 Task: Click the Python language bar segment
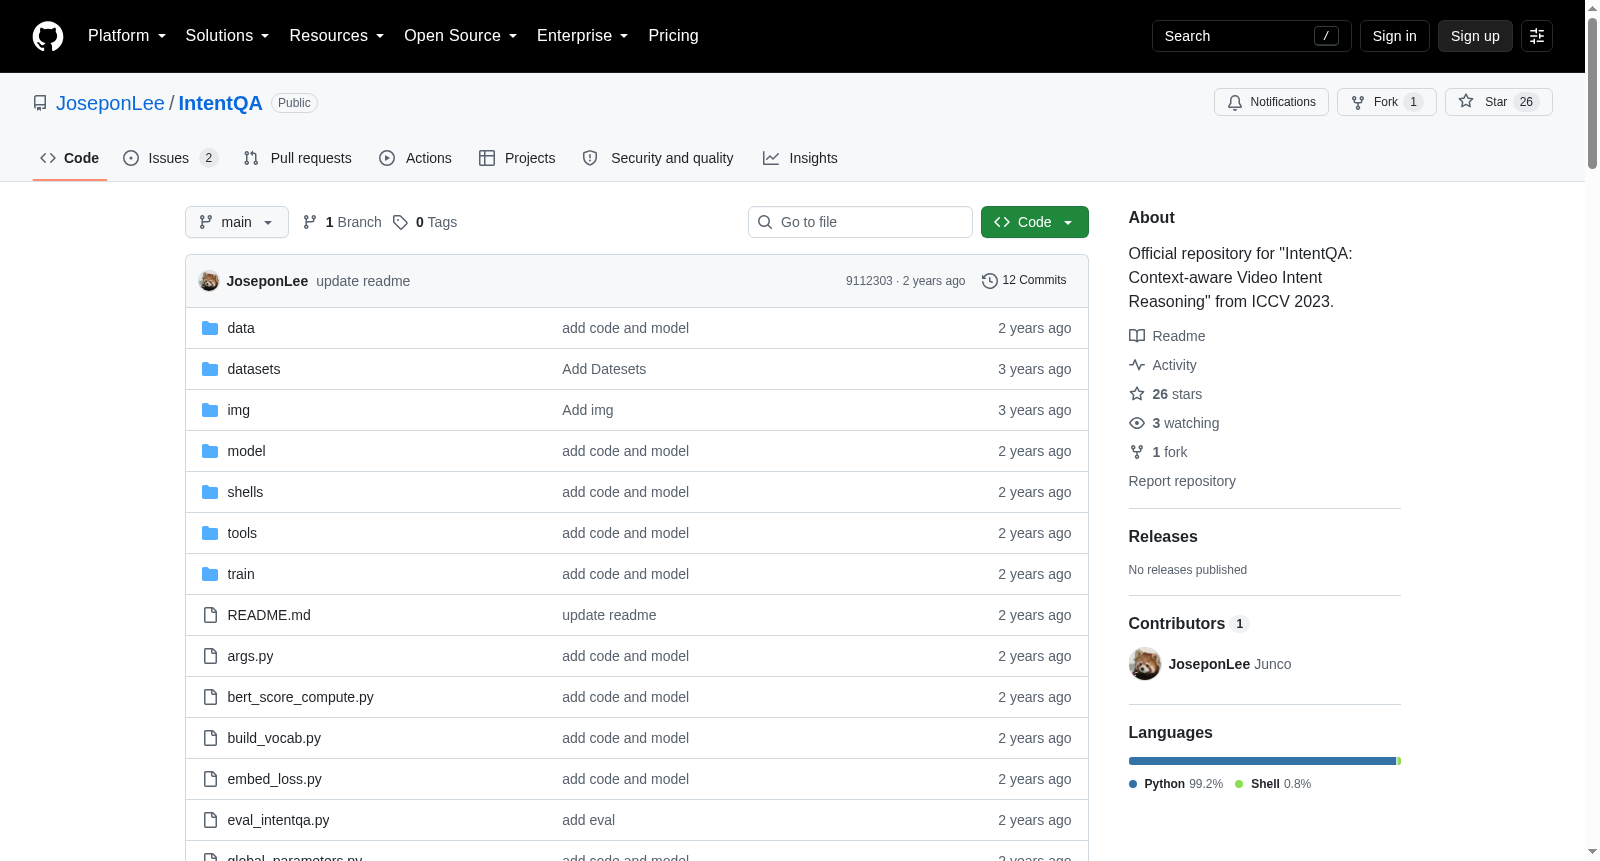(1262, 761)
